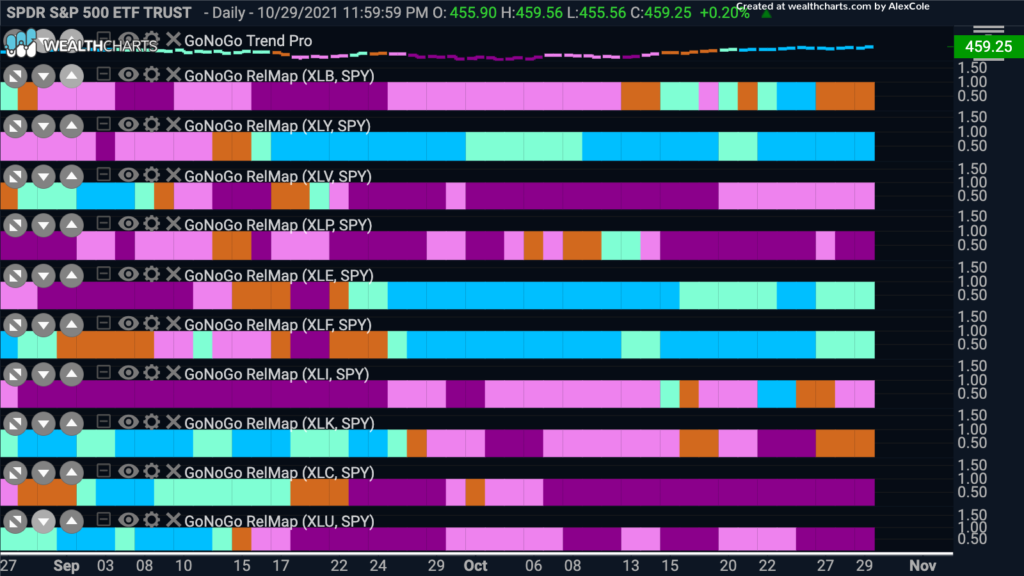Click the 459.25 price label
This screenshot has height=576, width=1024.
[x=988, y=46]
